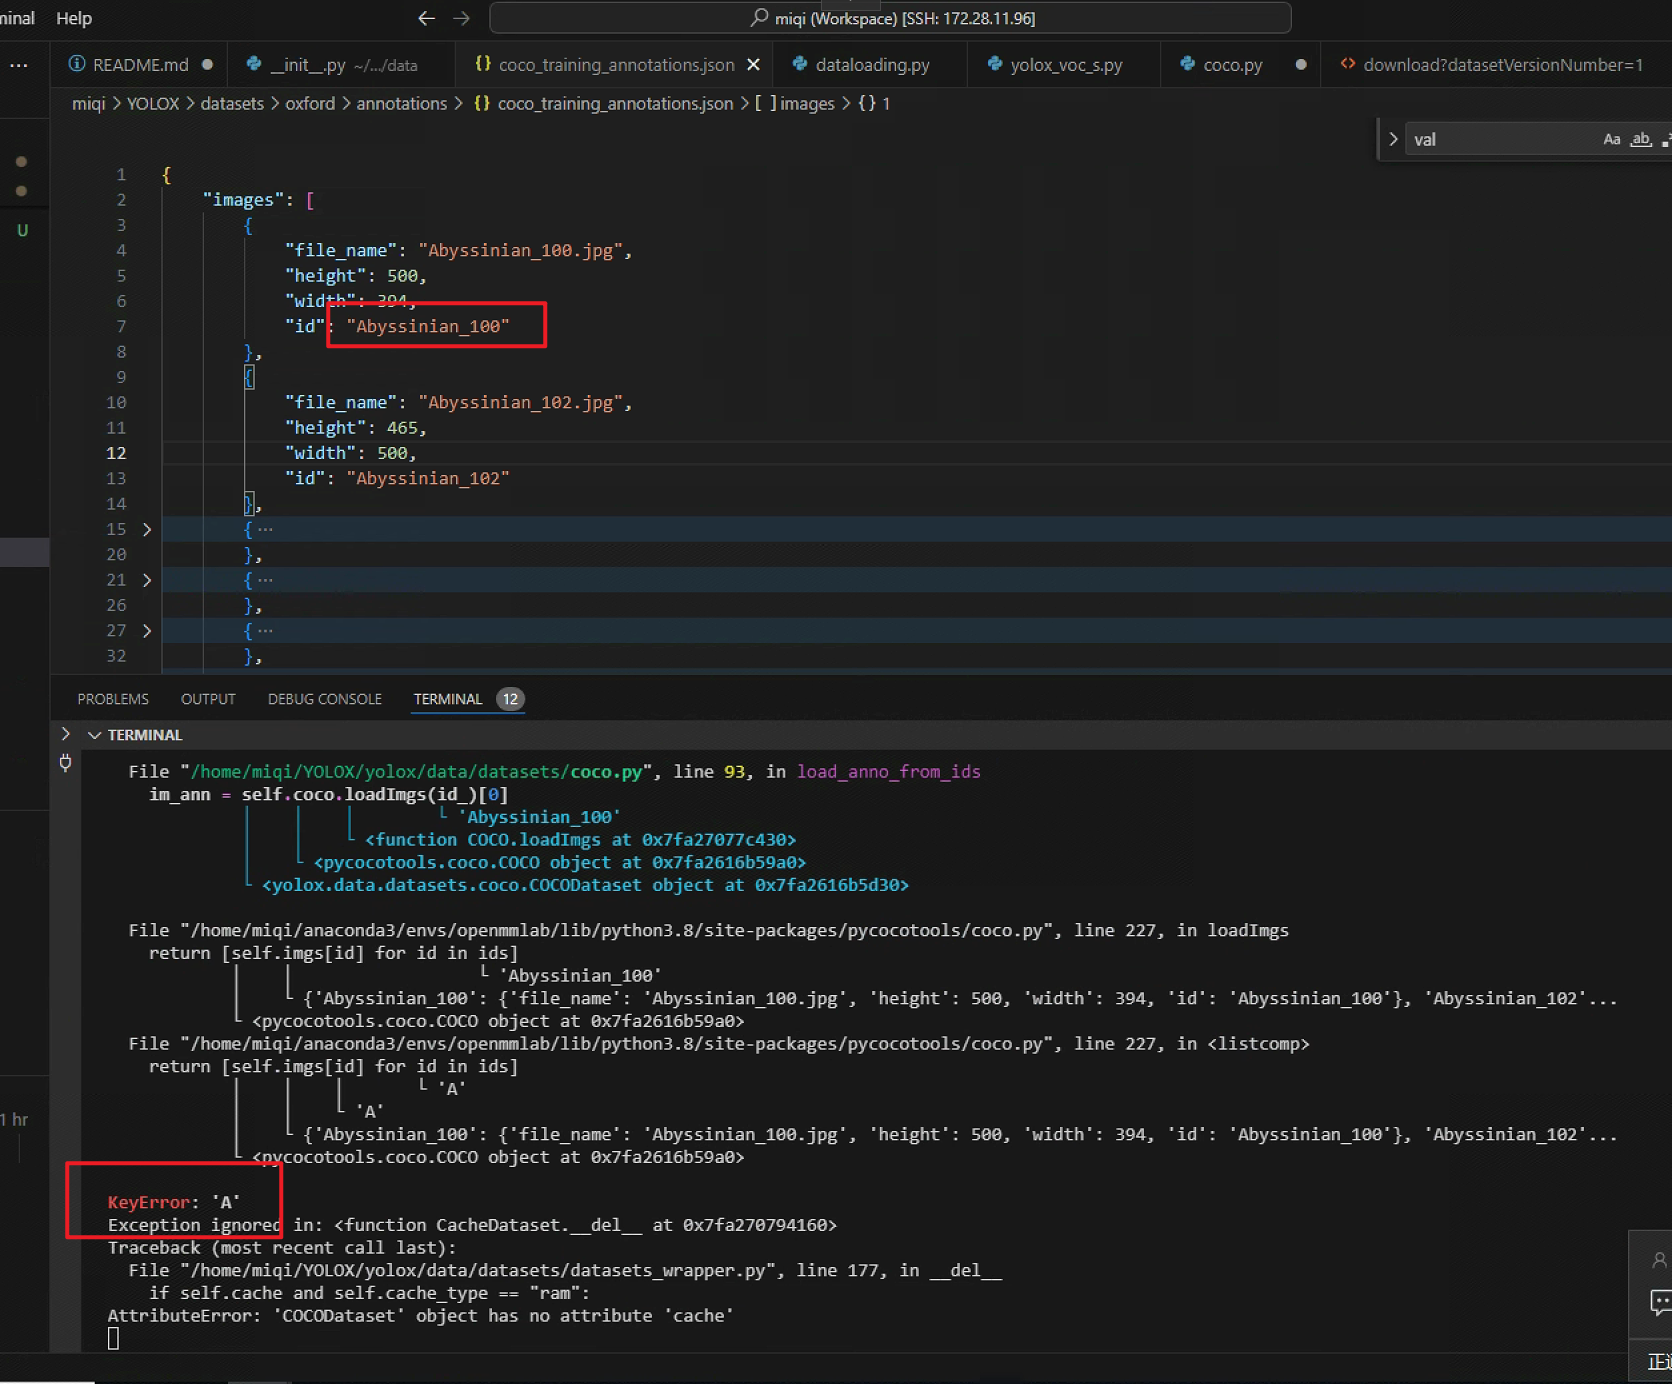Toggle Match Whole Word in find widget
This screenshot has height=1384, width=1672.
1641,139
